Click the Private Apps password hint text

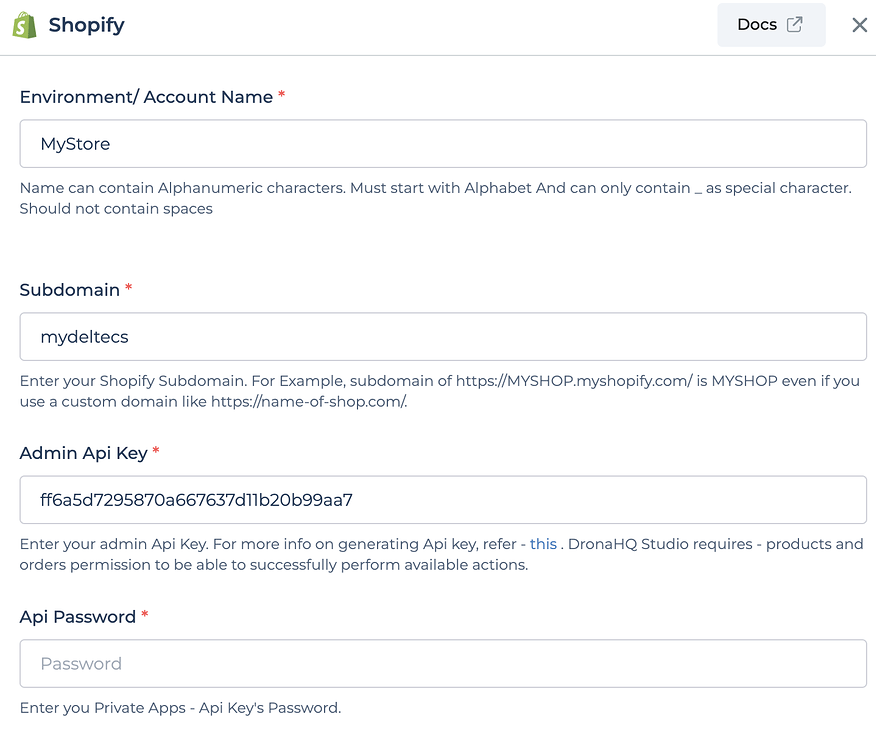coord(180,708)
